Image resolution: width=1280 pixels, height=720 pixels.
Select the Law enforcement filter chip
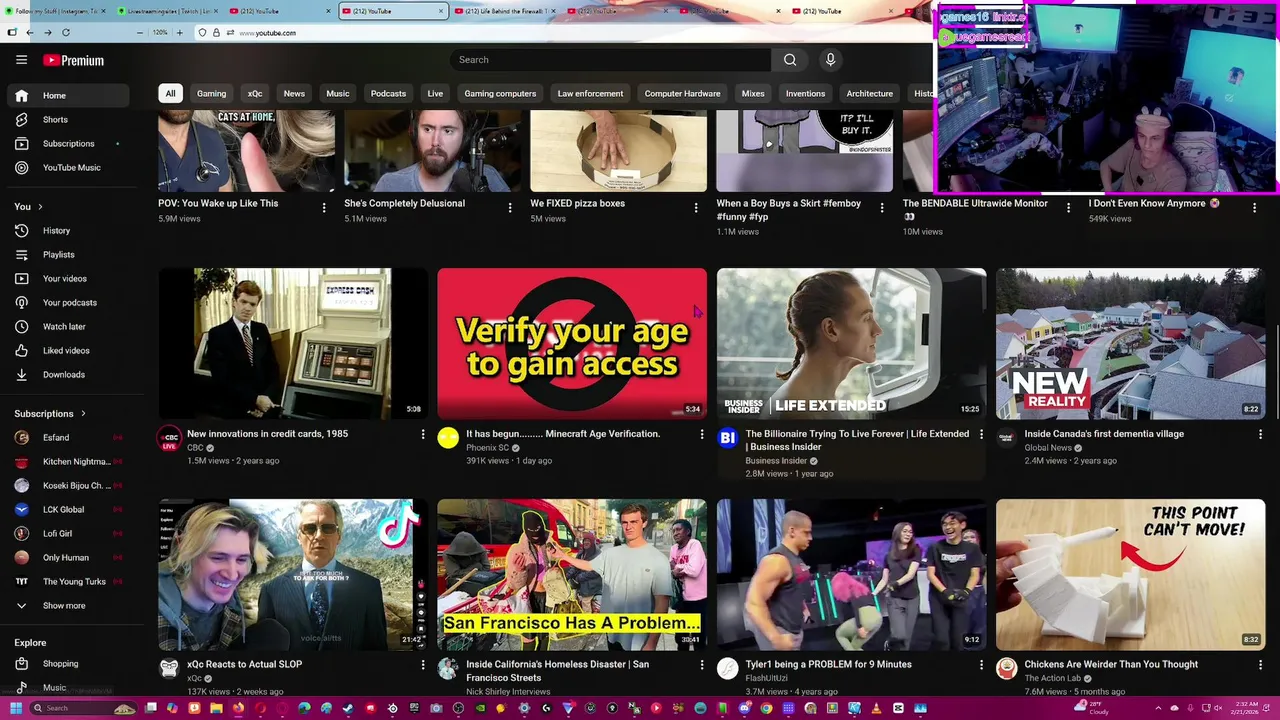pyautogui.click(x=590, y=93)
